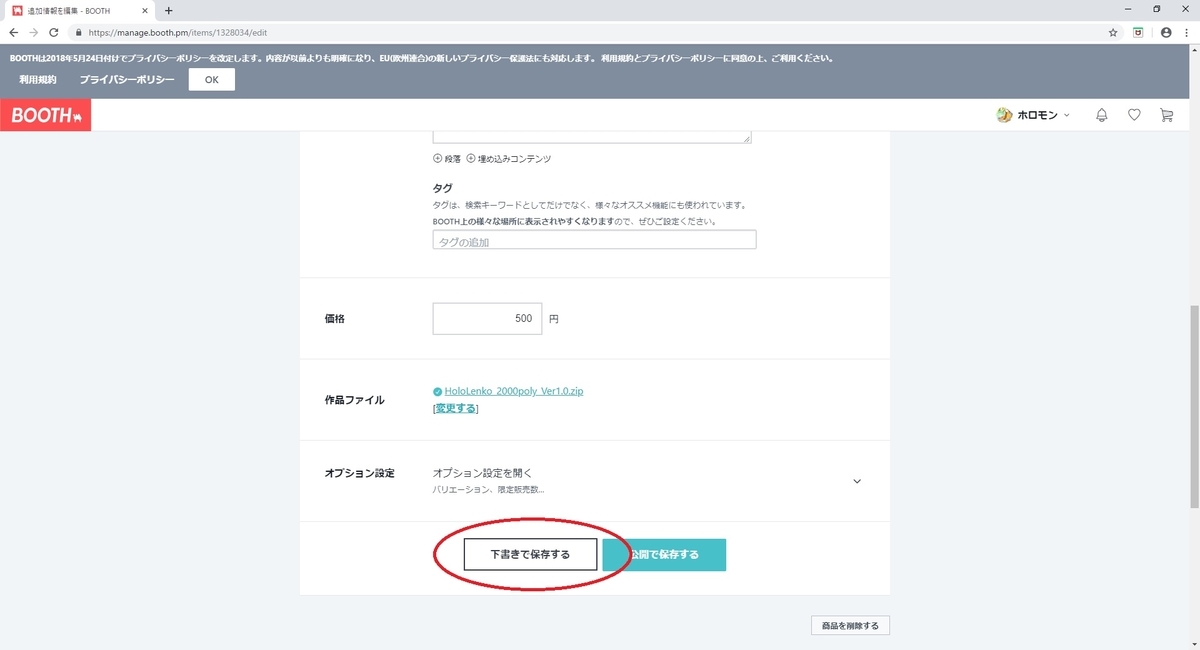Open the wishlist heart icon

coord(1134,114)
